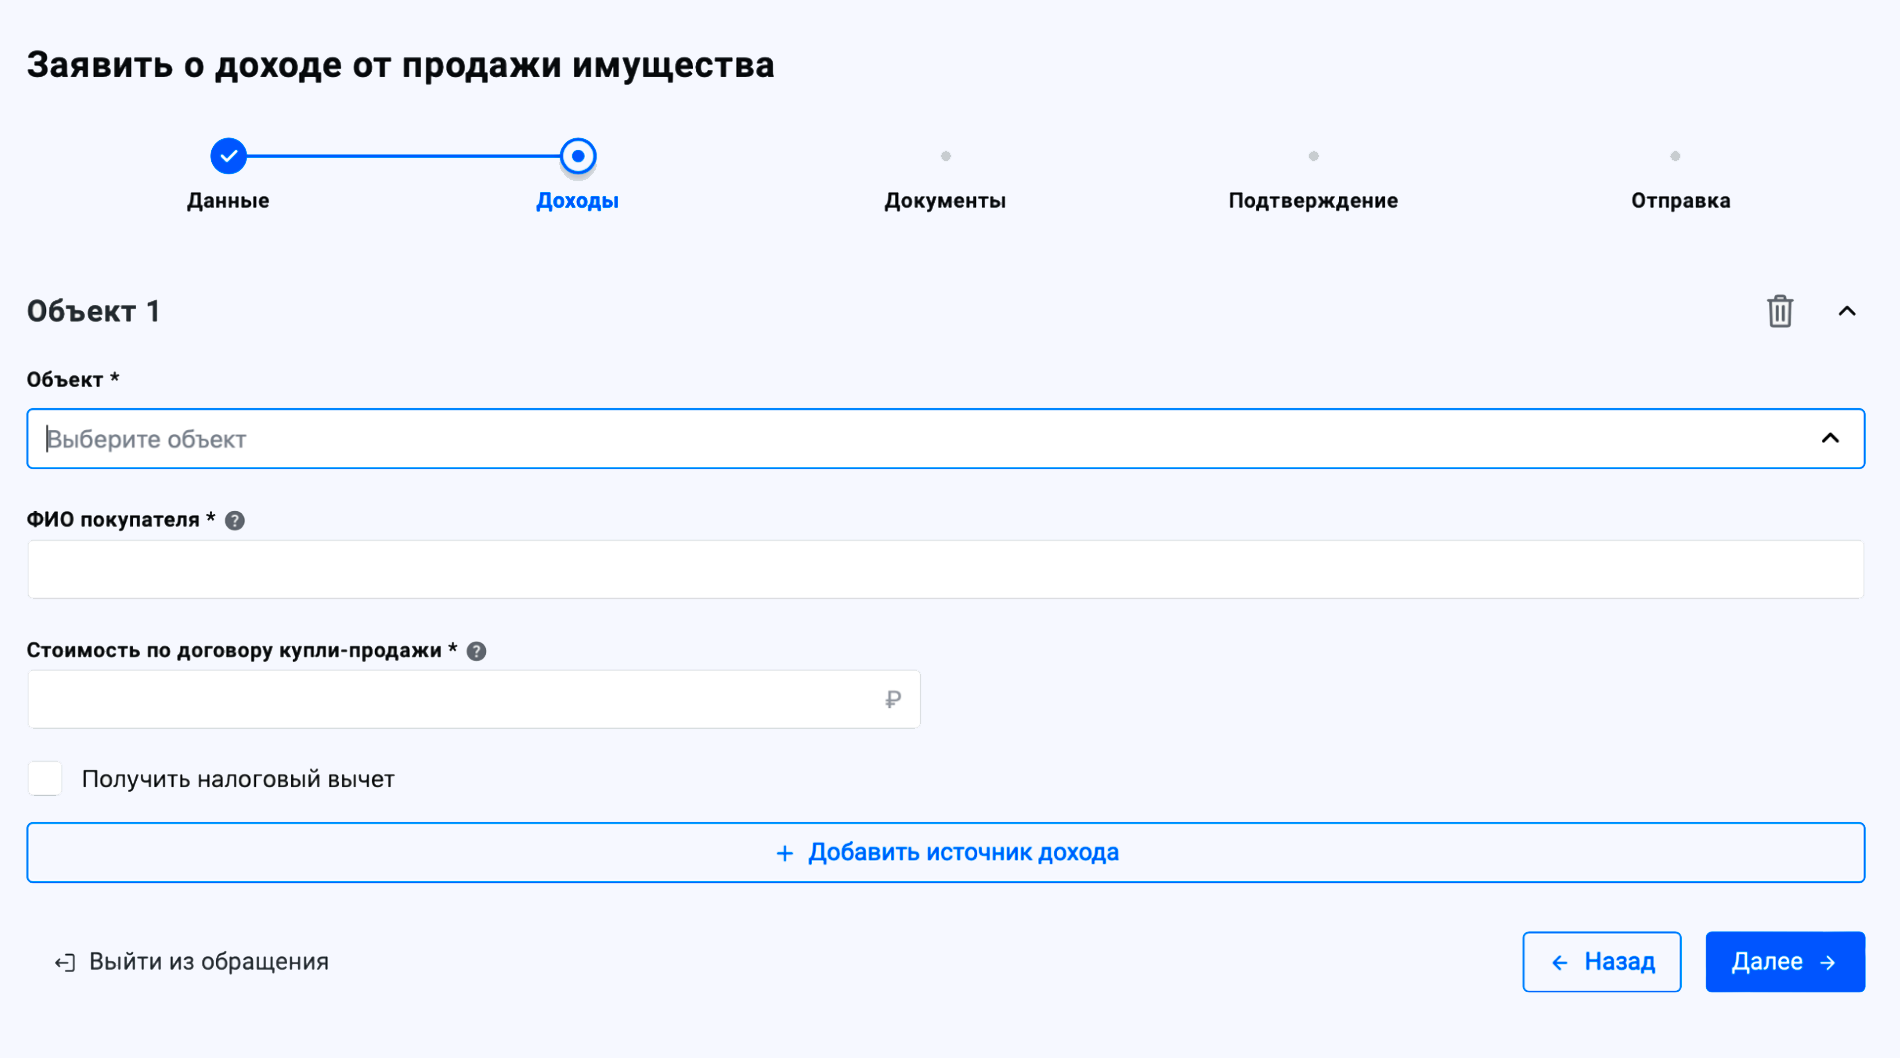This screenshot has height=1058, width=1900.
Task: Show help for Стоимость по договору купли-продажи
Action: (x=477, y=651)
